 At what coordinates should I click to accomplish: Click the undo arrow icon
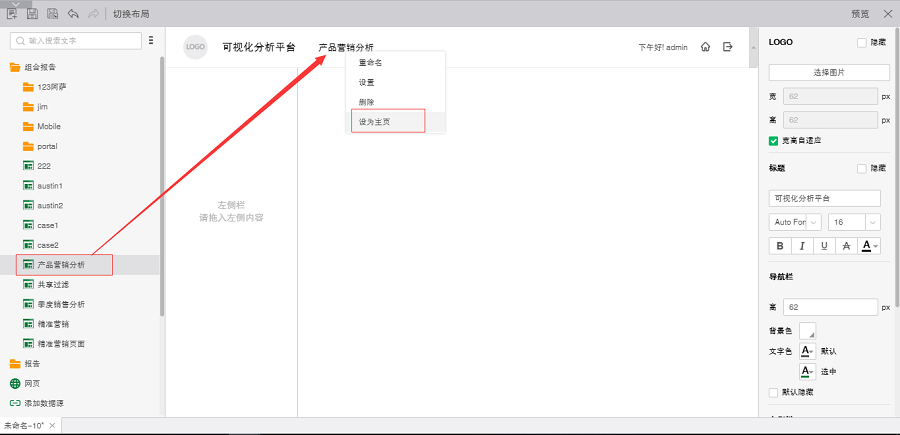[x=73, y=14]
